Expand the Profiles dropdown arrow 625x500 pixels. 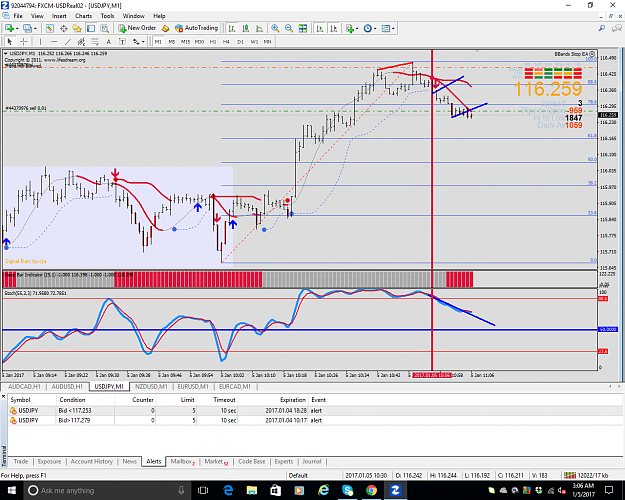click(35, 28)
